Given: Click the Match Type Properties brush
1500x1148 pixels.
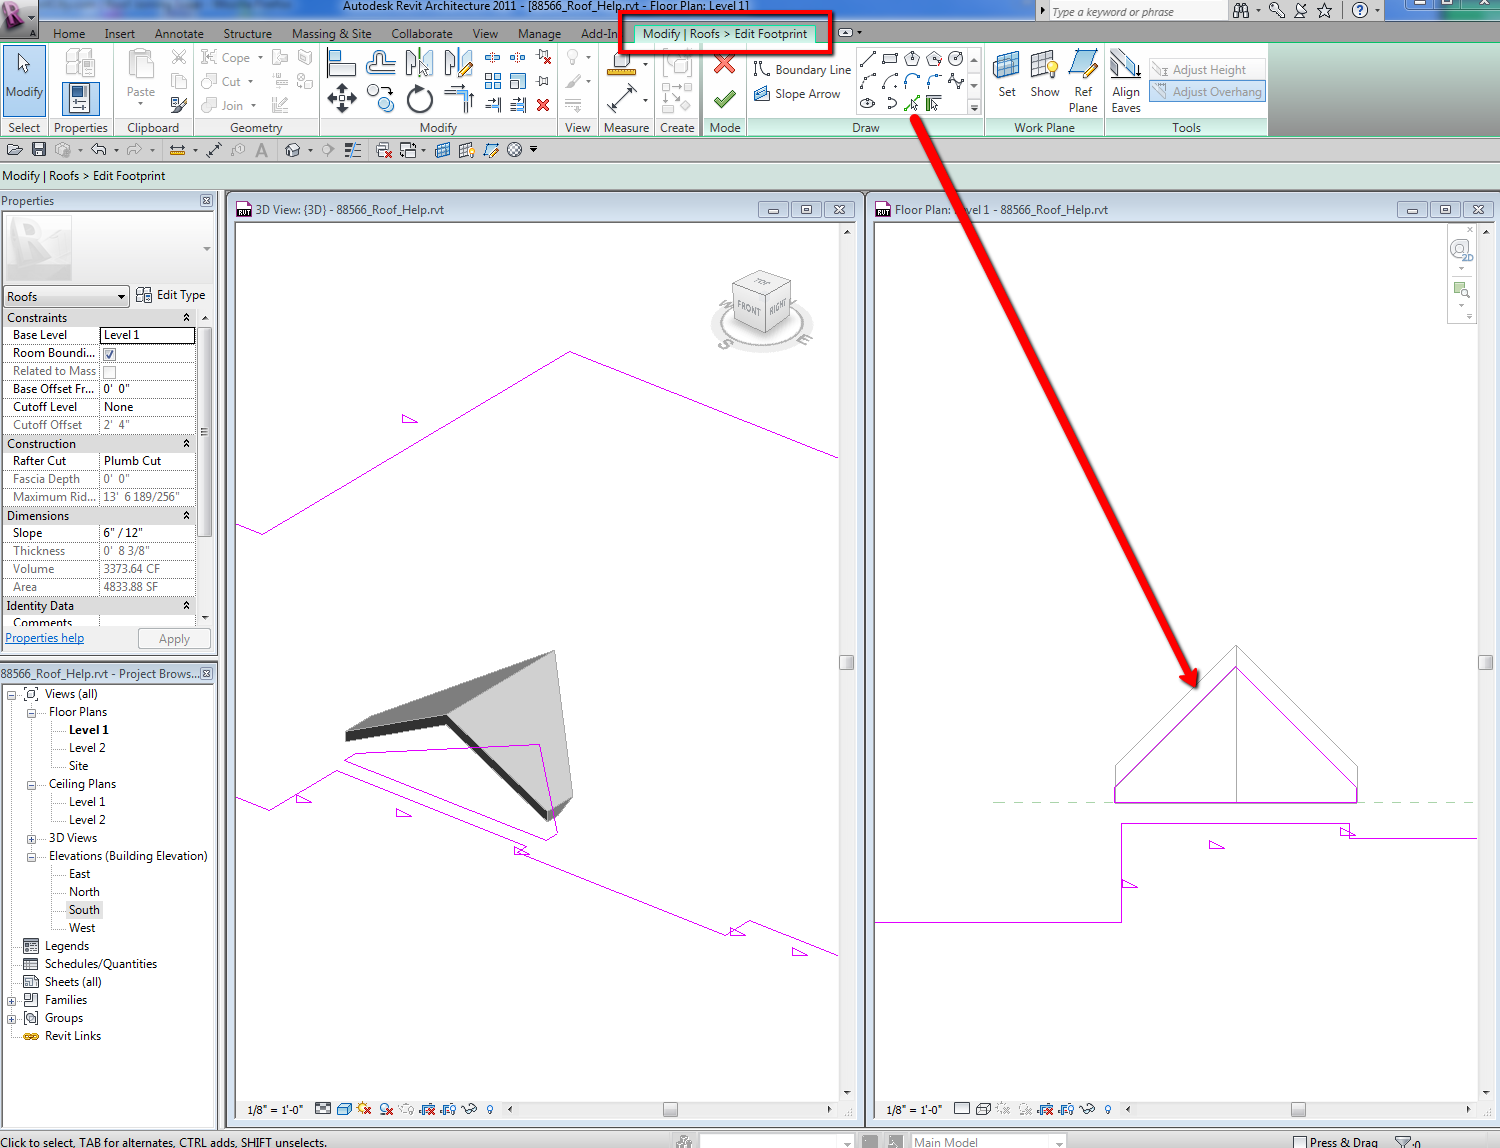Looking at the screenshot, I should coord(179,104).
